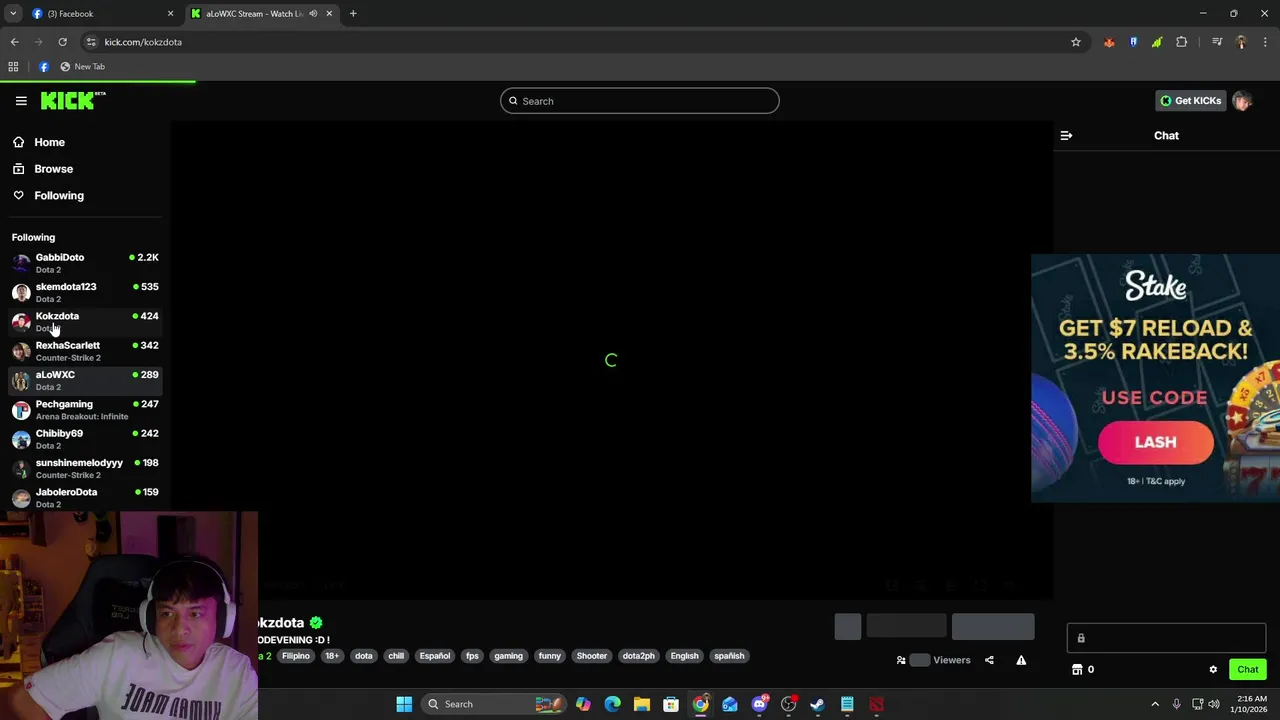The image size is (1280, 720).
Task: Open the Windows Start menu
Action: tap(404, 704)
